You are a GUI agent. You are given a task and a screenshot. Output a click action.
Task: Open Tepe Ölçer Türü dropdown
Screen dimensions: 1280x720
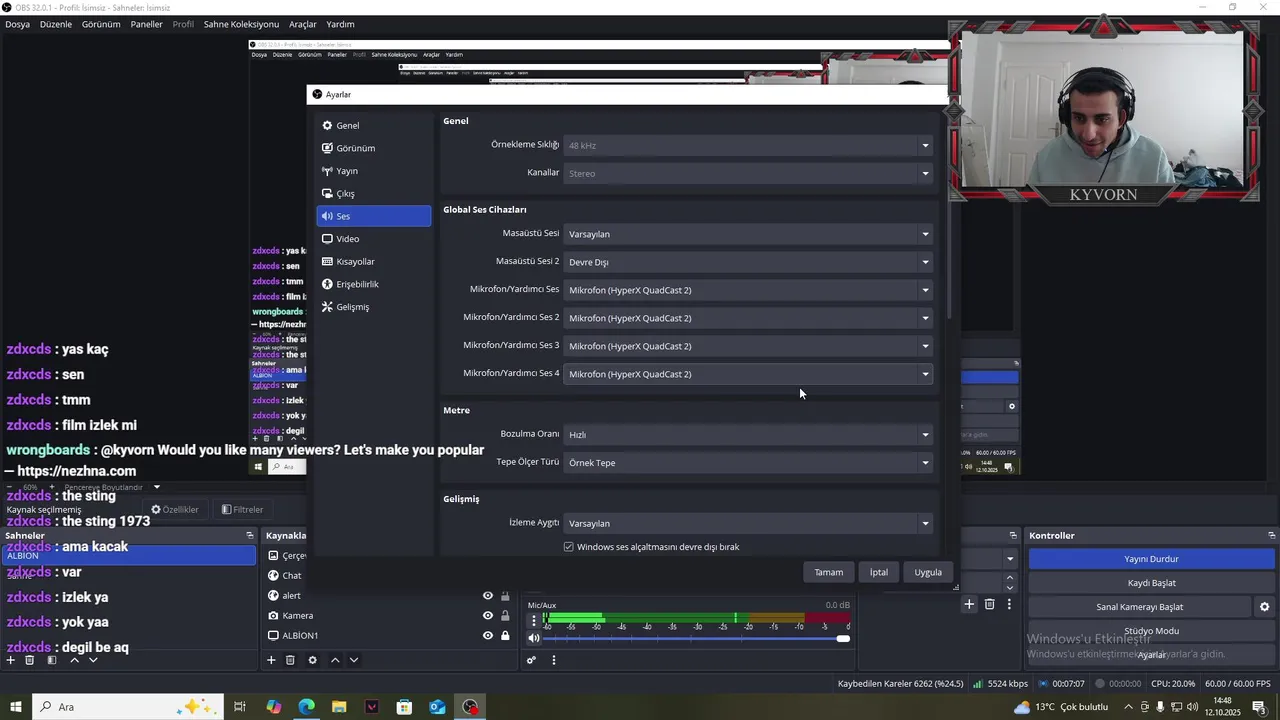pos(748,463)
